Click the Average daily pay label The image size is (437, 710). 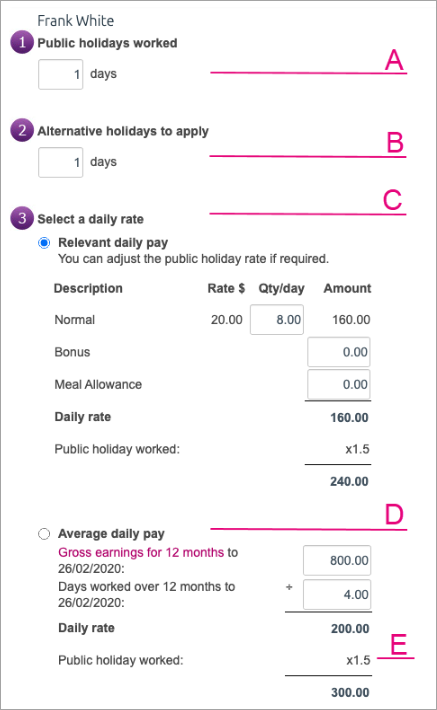click(111, 534)
